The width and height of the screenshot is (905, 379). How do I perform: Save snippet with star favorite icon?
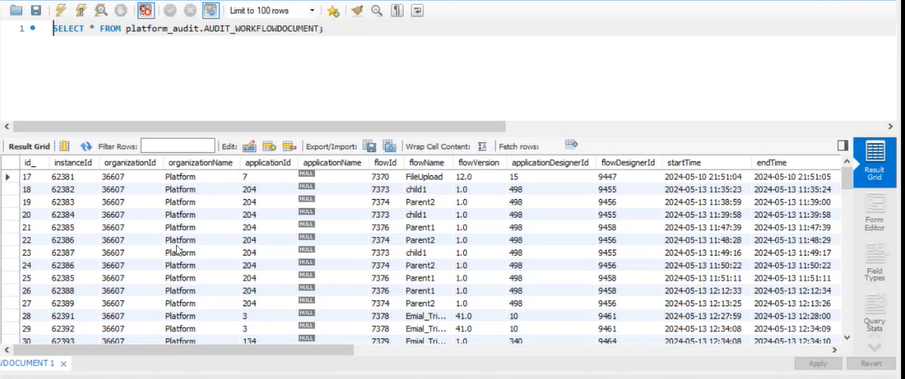[x=333, y=10]
